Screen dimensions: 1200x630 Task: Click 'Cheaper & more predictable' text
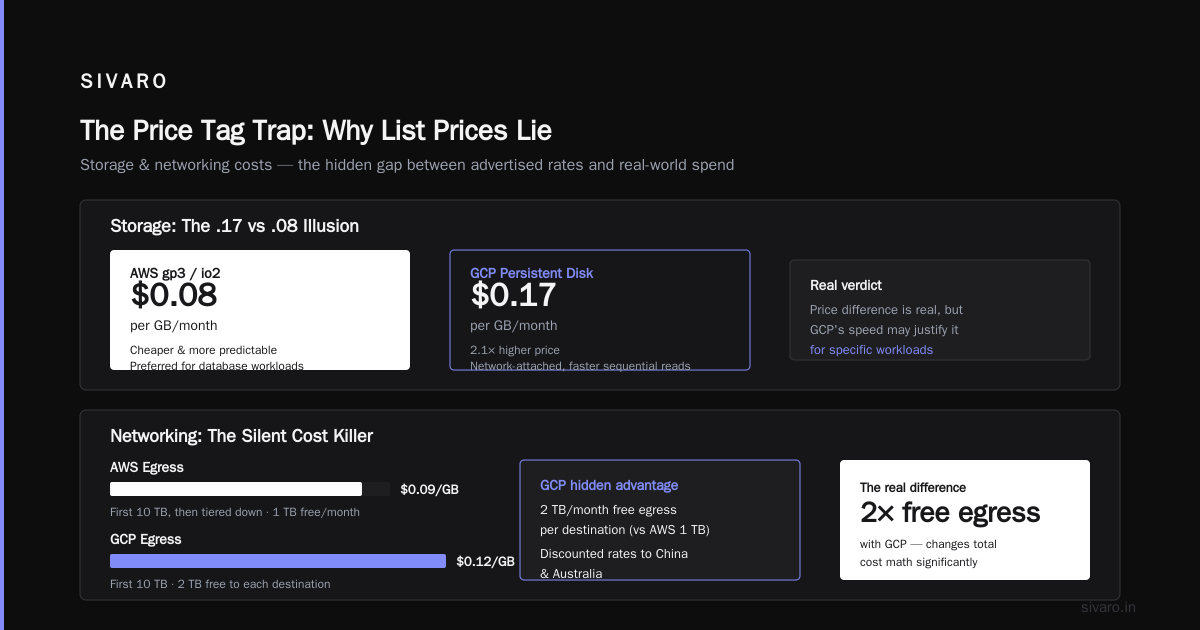pos(203,350)
